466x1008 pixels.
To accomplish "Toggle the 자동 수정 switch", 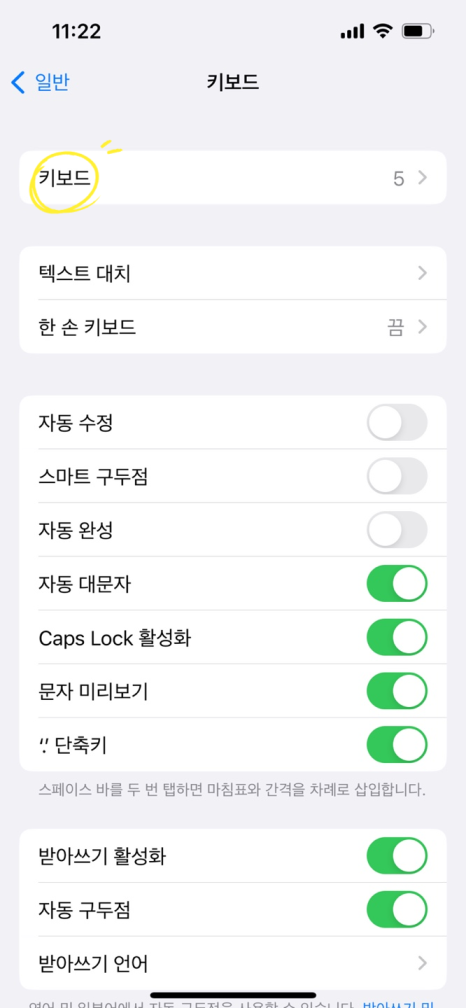I will [397, 422].
